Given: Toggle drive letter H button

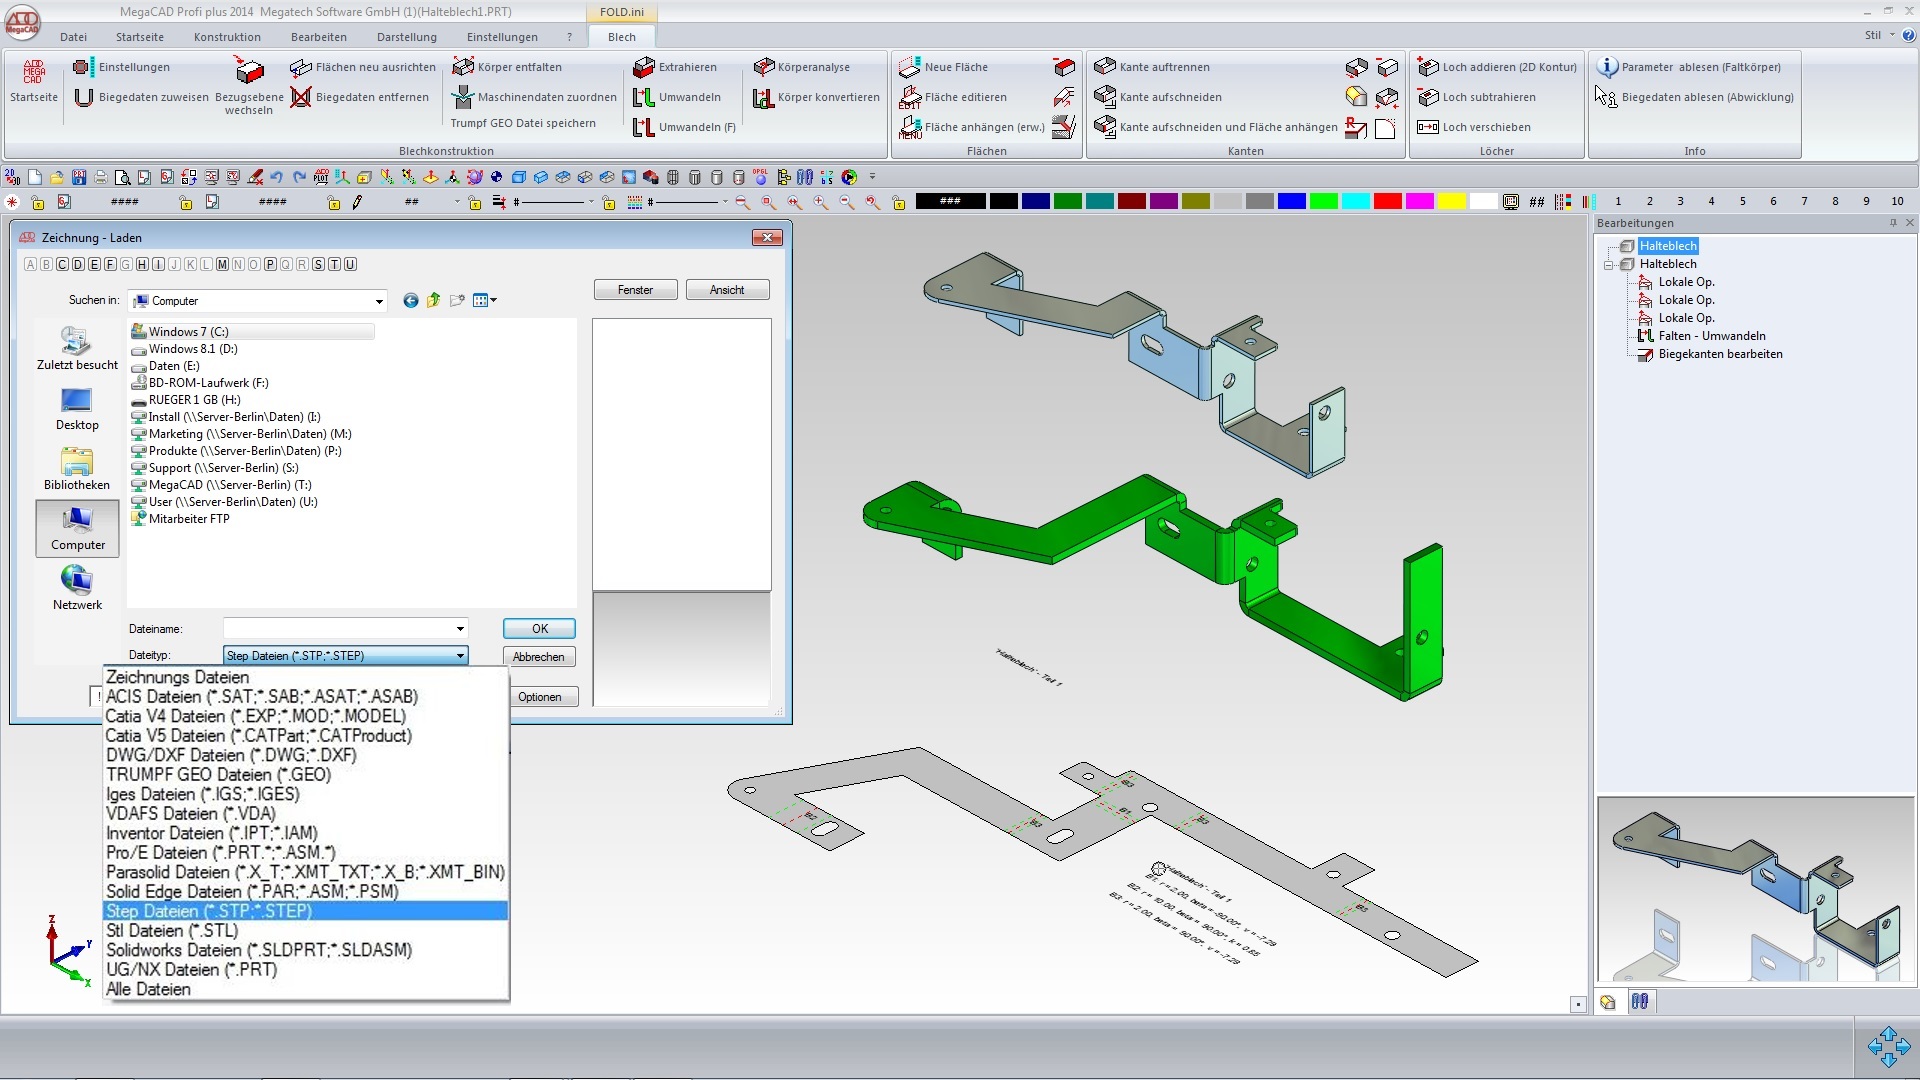Looking at the screenshot, I should tap(142, 265).
